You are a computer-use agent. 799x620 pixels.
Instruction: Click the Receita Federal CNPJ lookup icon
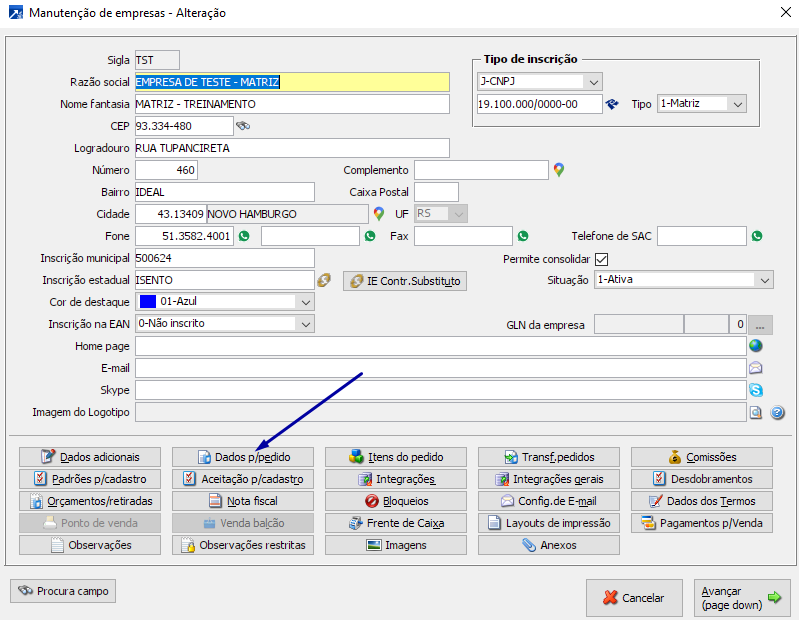[613, 104]
